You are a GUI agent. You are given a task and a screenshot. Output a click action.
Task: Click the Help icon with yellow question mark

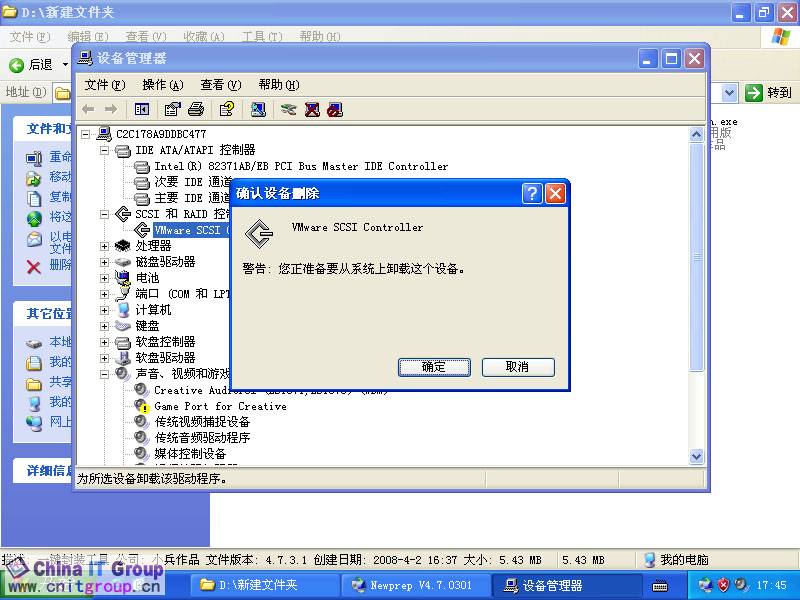[x=227, y=109]
